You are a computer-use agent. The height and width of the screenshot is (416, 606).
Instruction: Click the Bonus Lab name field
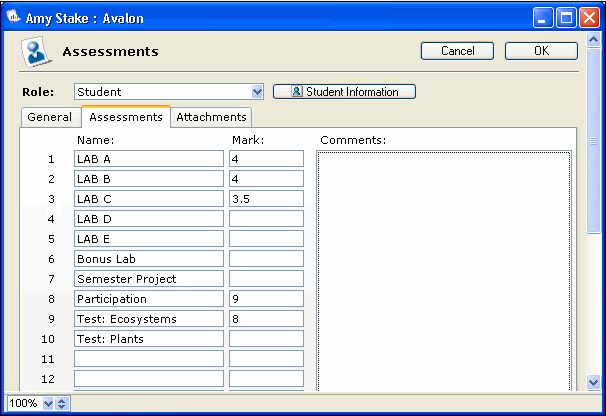click(x=148, y=259)
